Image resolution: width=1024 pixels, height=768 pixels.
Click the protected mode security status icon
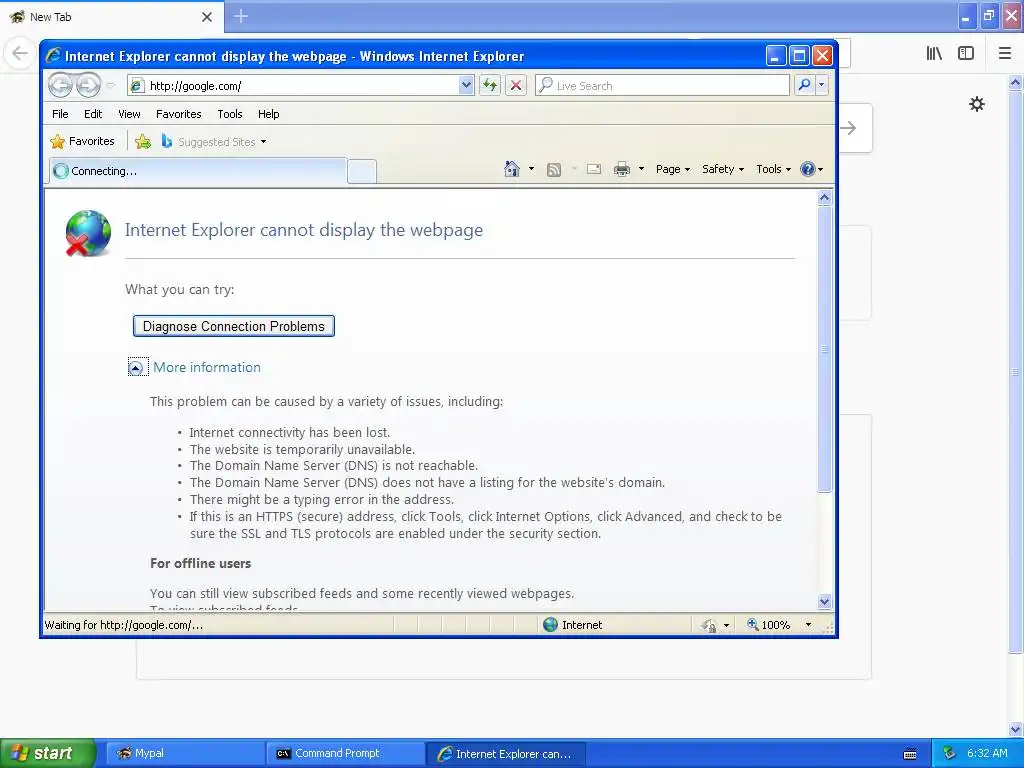709,625
